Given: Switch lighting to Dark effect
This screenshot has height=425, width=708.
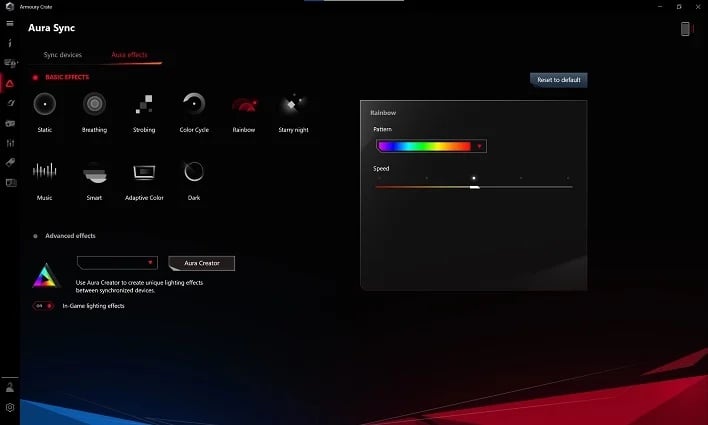Looking at the screenshot, I should (194, 172).
